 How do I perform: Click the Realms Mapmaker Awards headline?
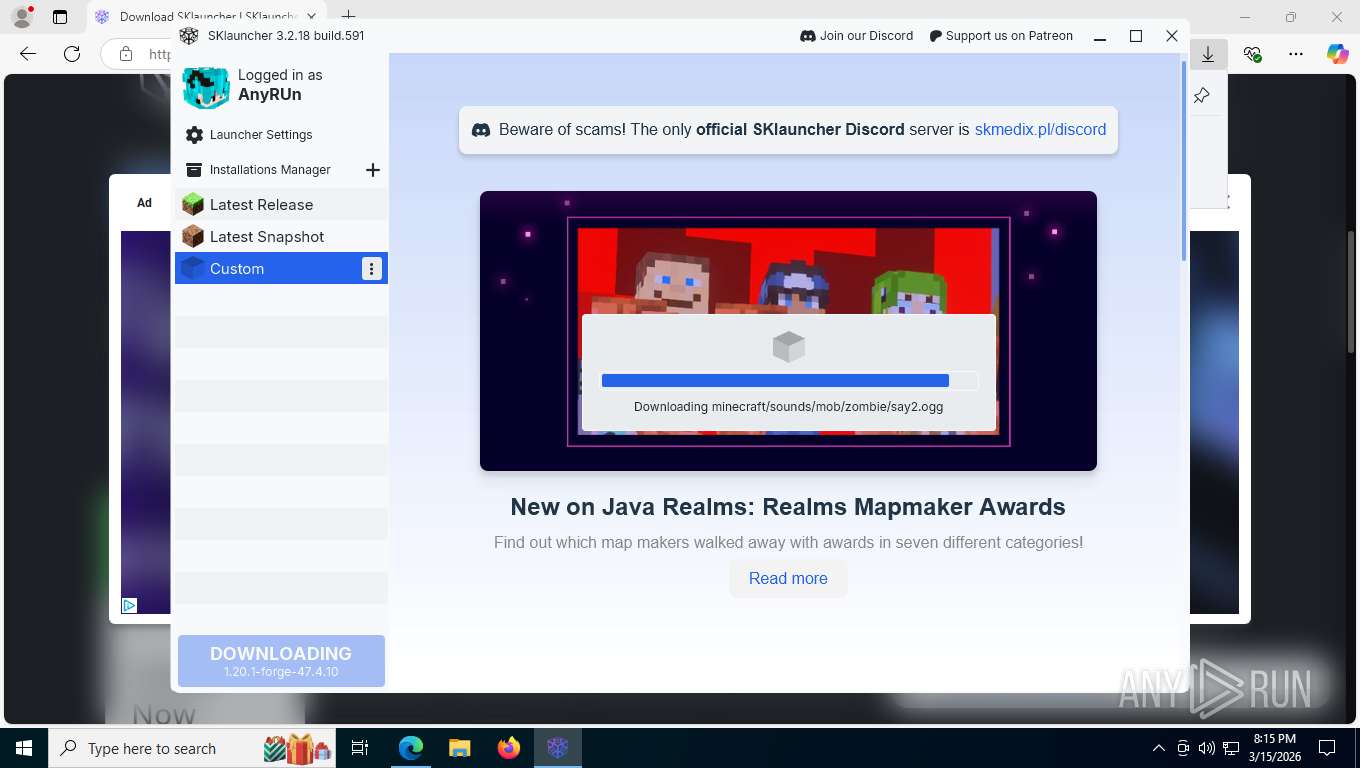(x=788, y=507)
